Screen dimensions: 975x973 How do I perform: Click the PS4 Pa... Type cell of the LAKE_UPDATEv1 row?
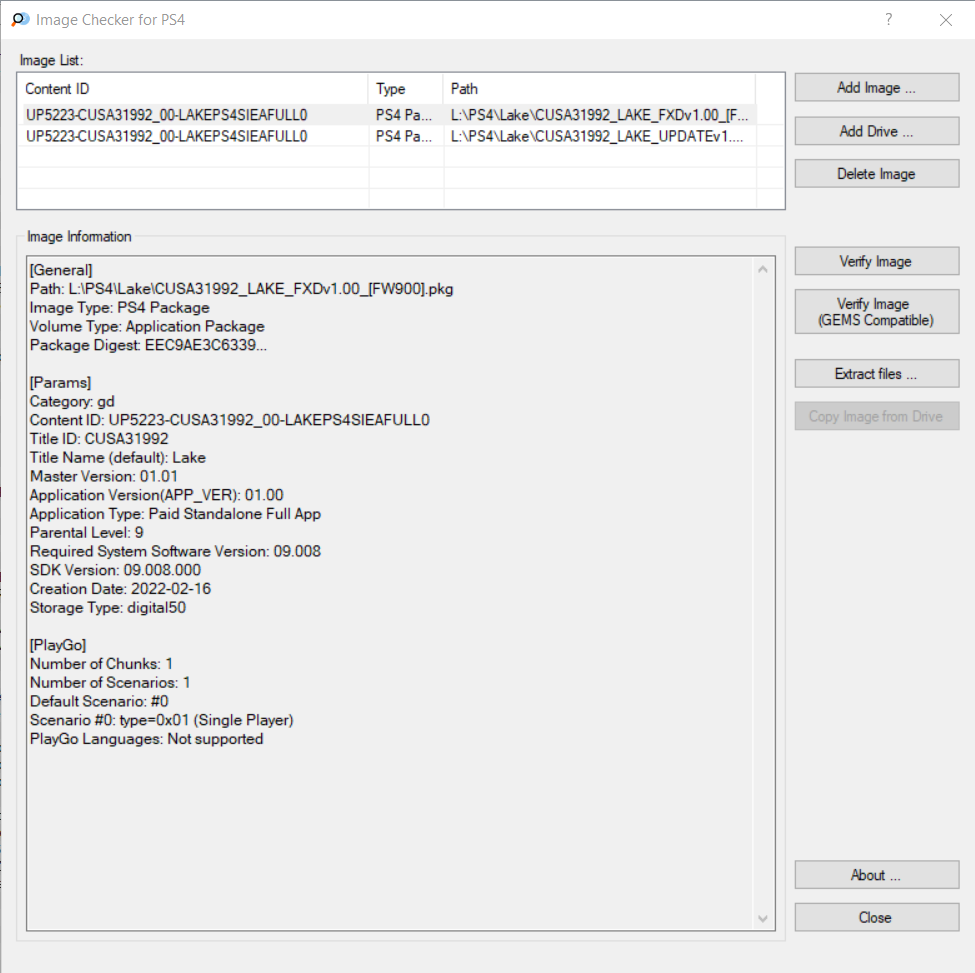point(406,136)
